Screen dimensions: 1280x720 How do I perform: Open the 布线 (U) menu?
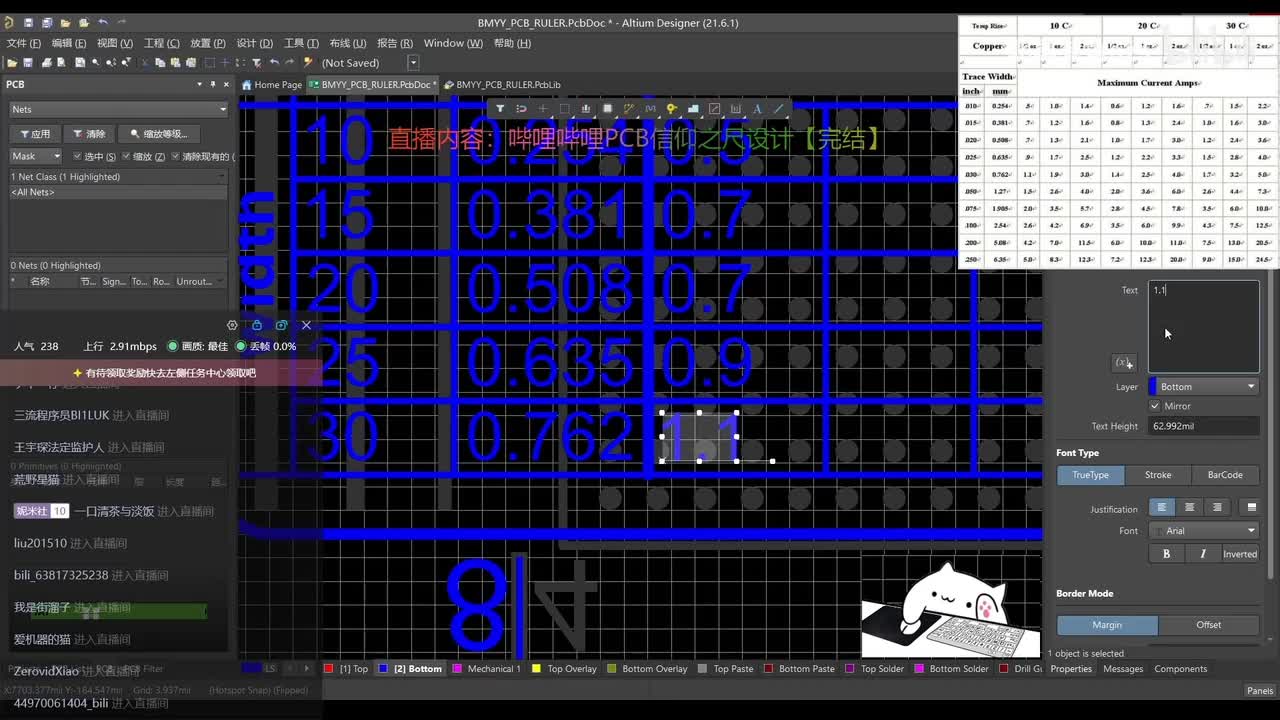point(348,43)
